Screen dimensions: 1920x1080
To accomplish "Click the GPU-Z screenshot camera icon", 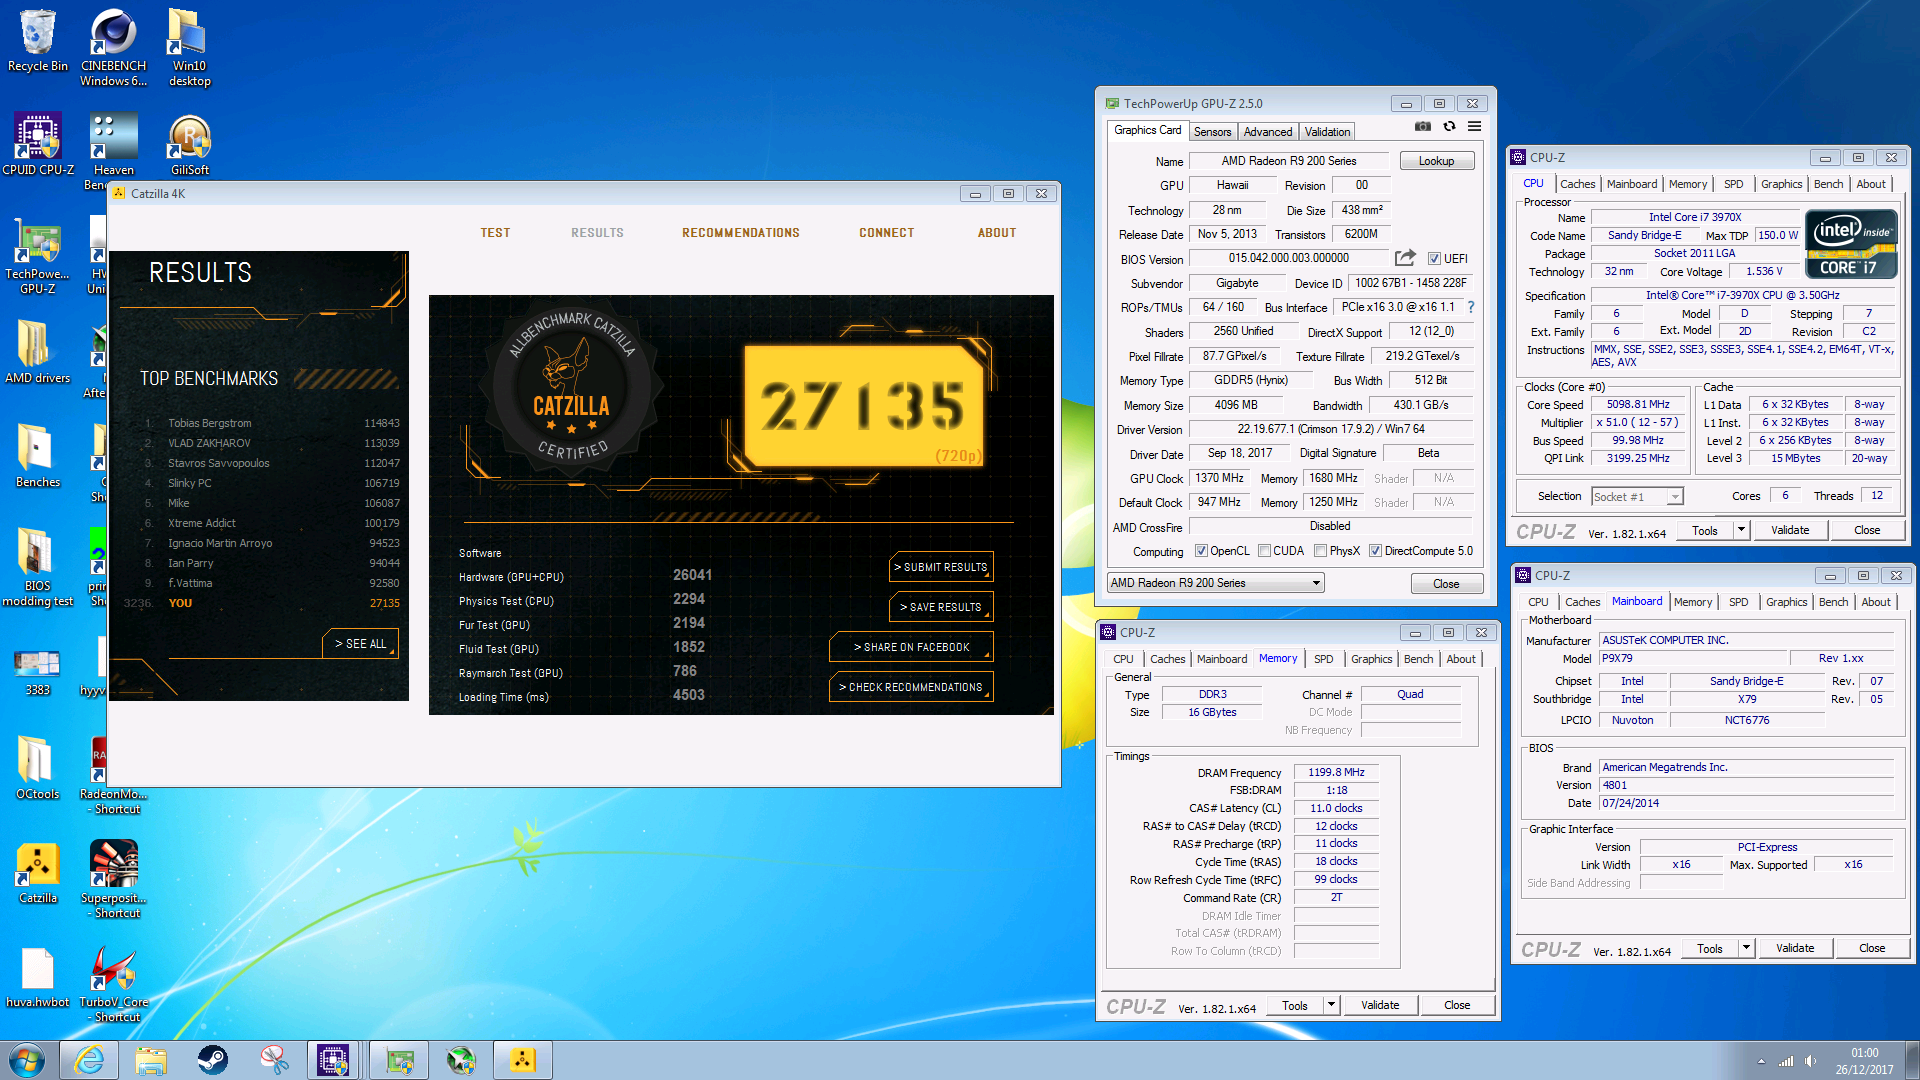I will pyautogui.click(x=1422, y=127).
